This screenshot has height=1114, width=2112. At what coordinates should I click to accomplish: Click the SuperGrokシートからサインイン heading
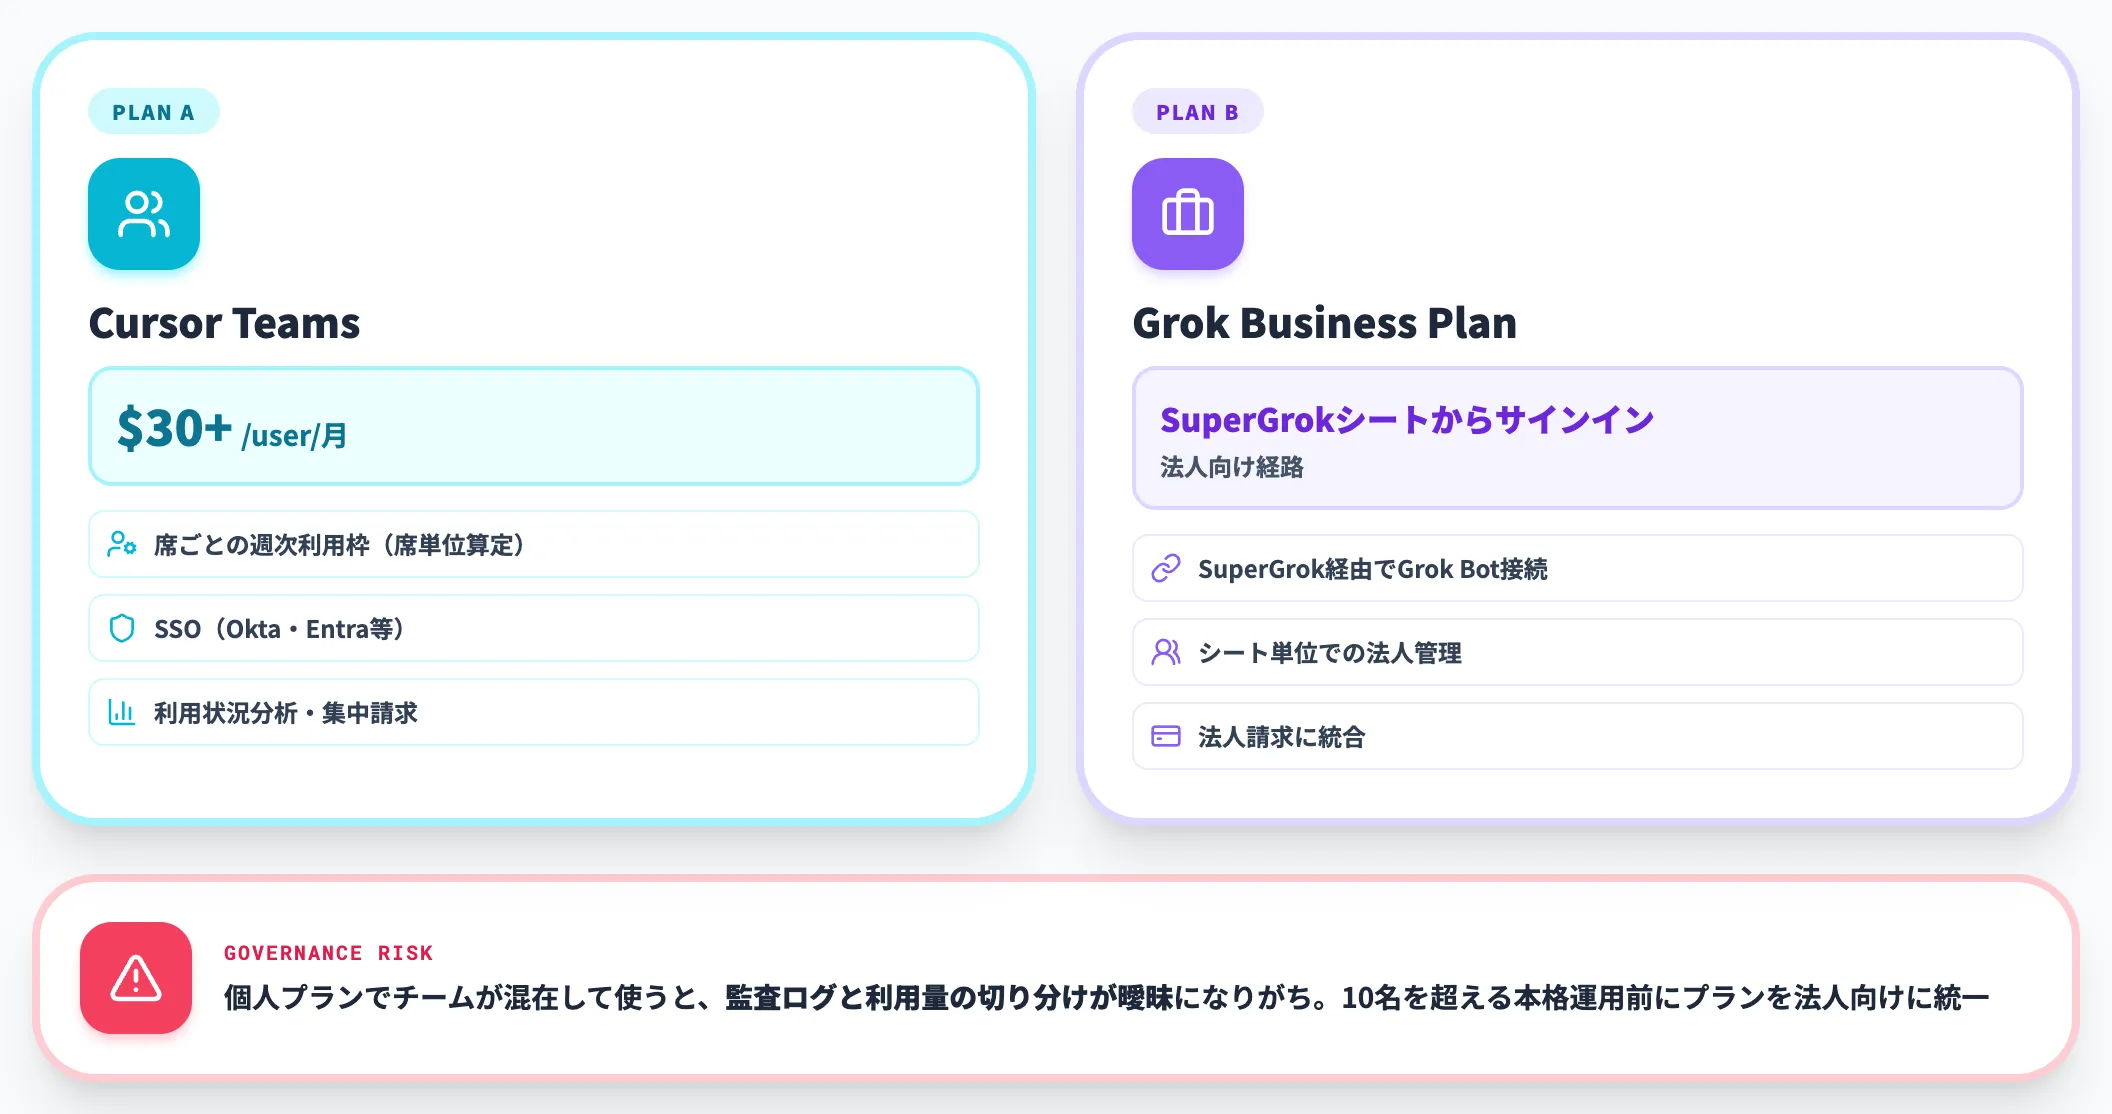click(x=1407, y=420)
